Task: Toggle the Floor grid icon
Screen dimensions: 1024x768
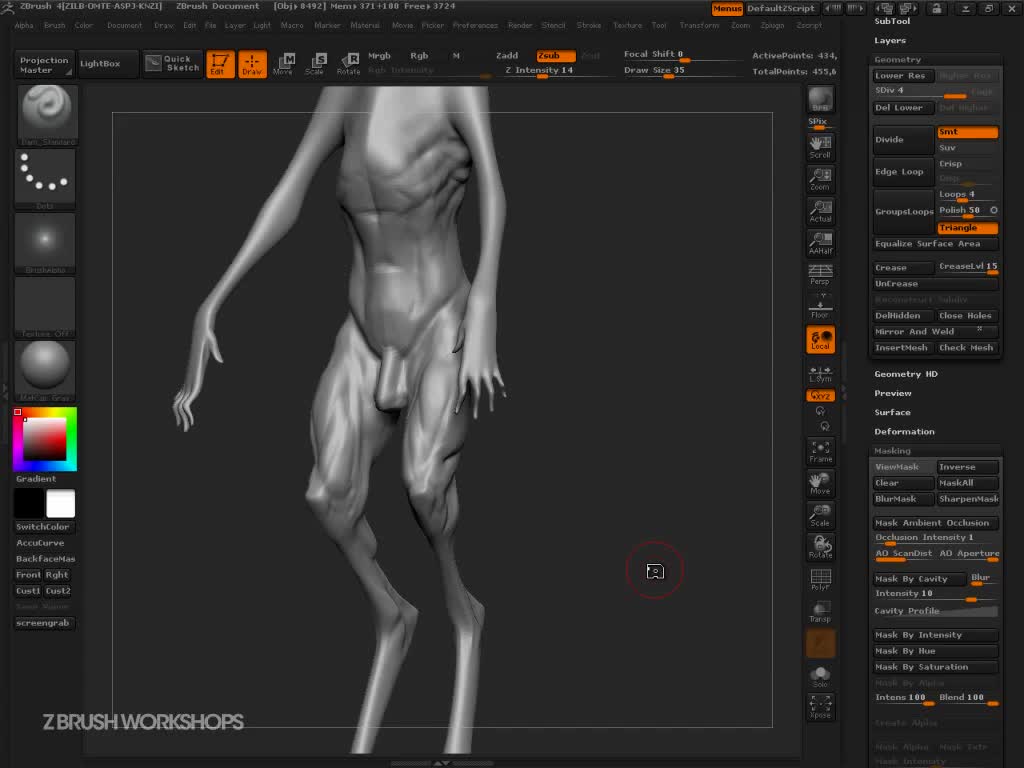Action: click(820, 306)
